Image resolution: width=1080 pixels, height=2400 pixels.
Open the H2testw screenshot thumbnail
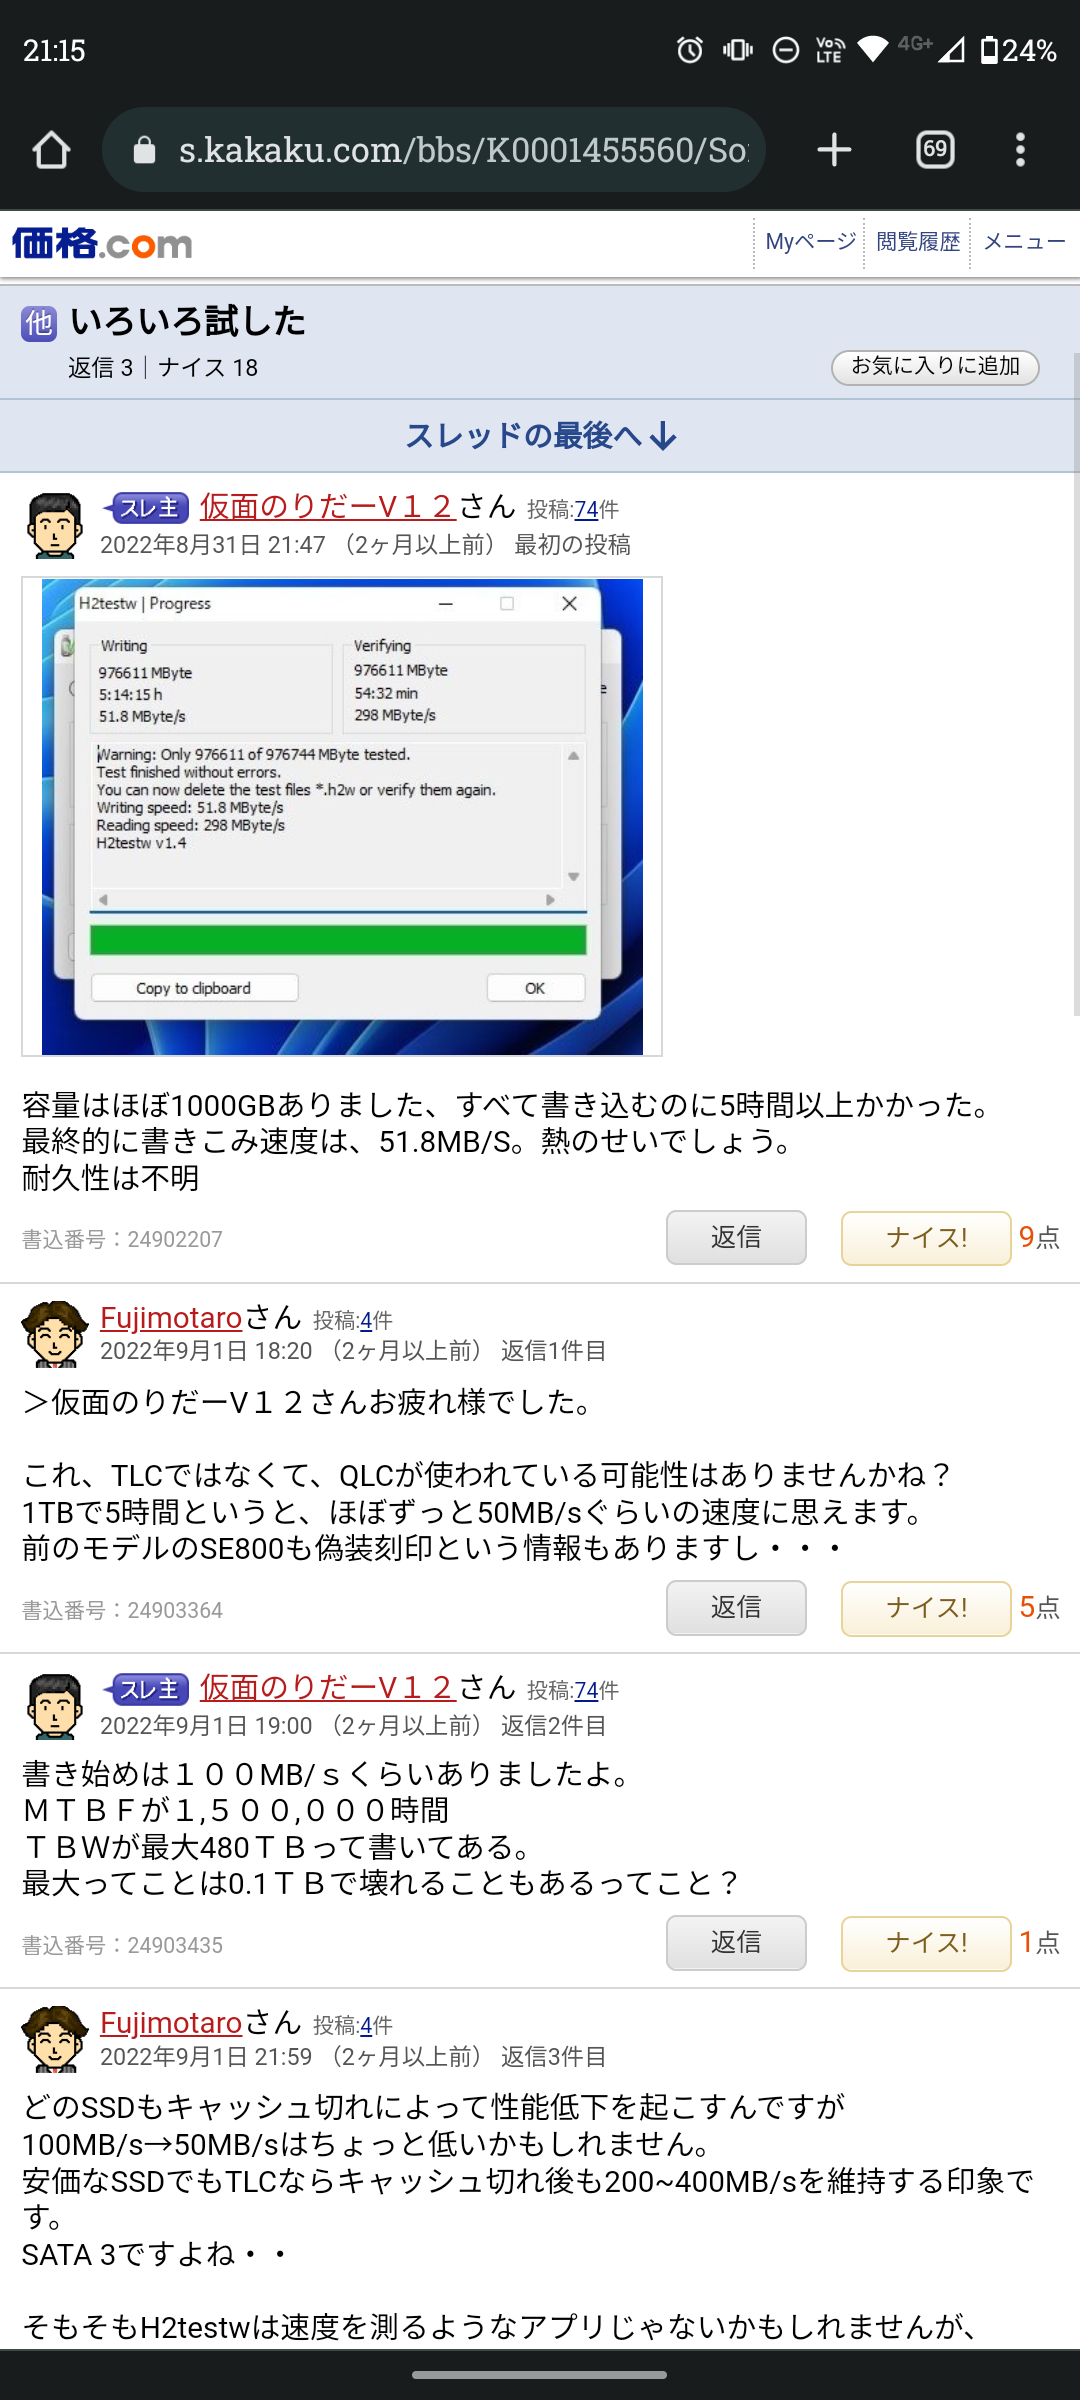coord(342,816)
